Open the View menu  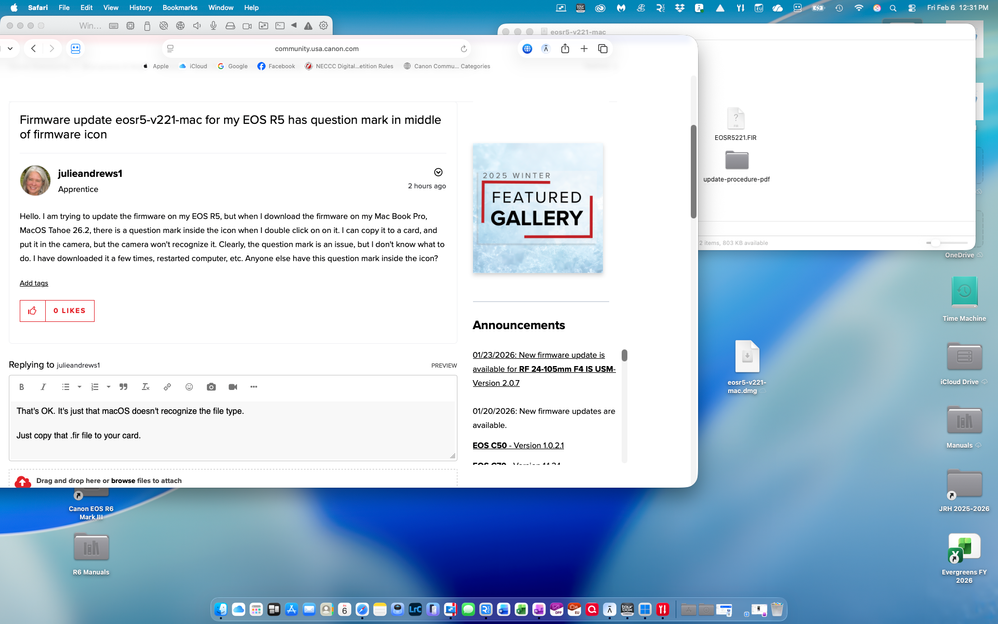click(x=111, y=8)
